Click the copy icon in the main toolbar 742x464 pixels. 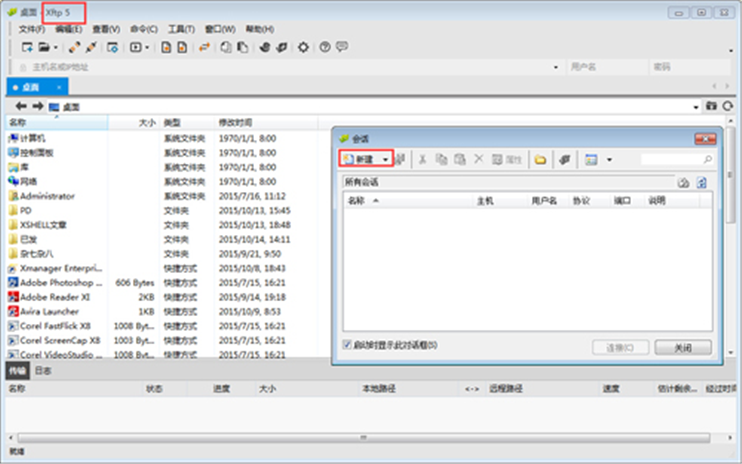pos(226,47)
